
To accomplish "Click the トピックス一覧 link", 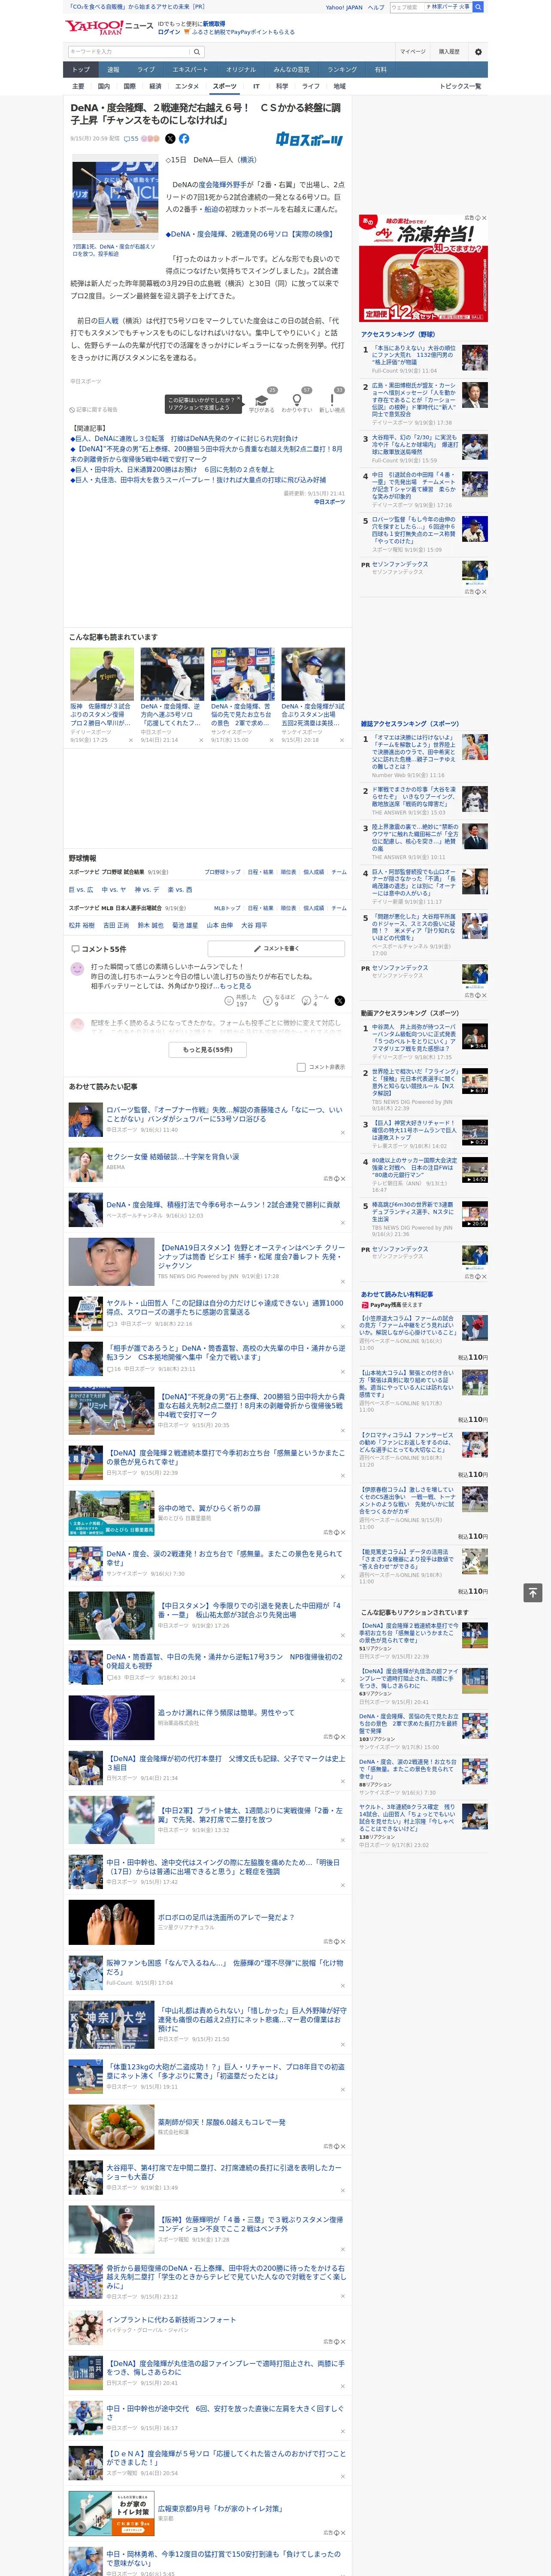I will pyautogui.click(x=460, y=86).
